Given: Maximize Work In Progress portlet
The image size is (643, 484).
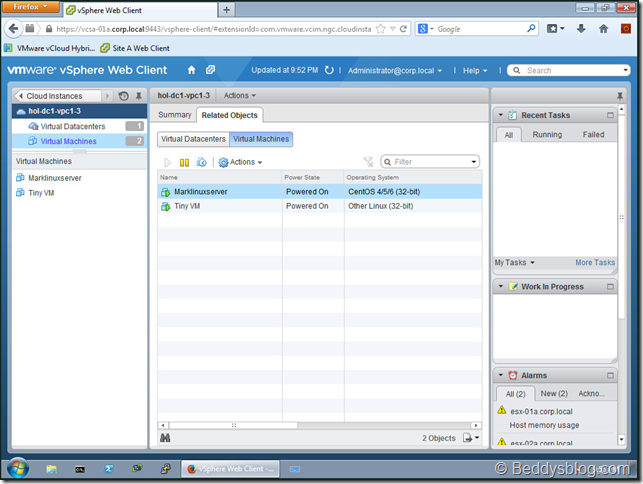Looking at the screenshot, I should [610, 287].
